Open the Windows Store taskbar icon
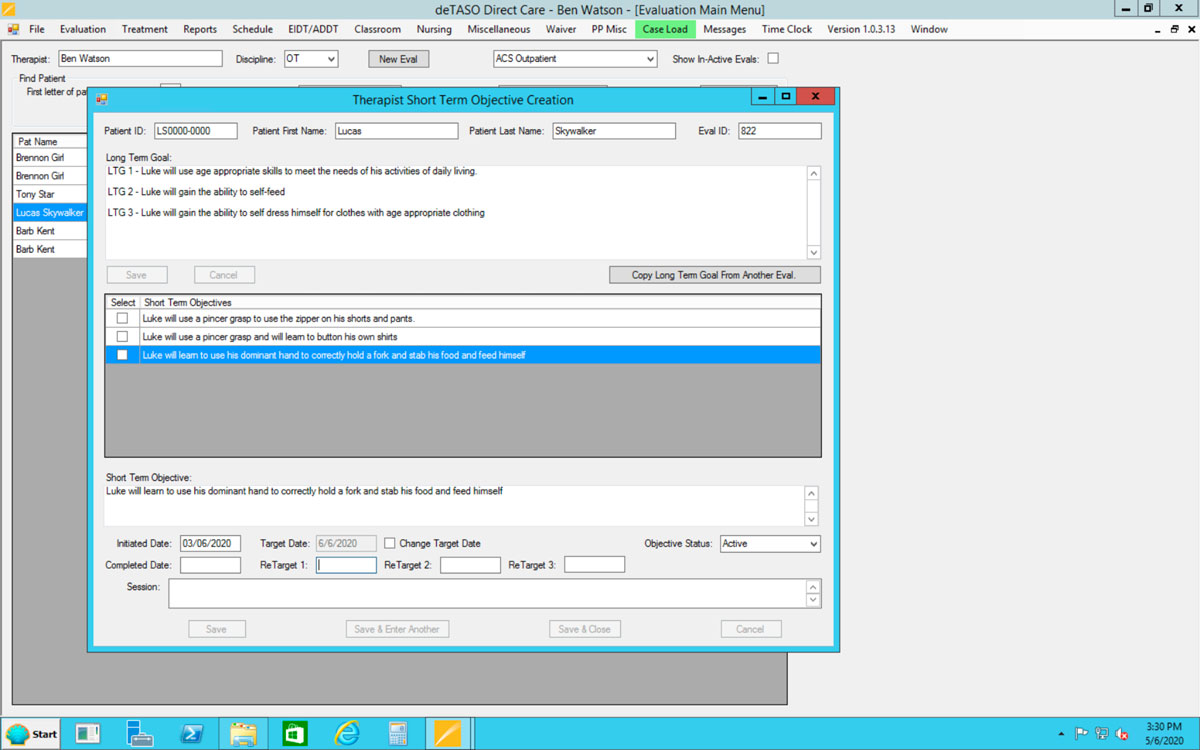The height and width of the screenshot is (750, 1200). click(295, 733)
